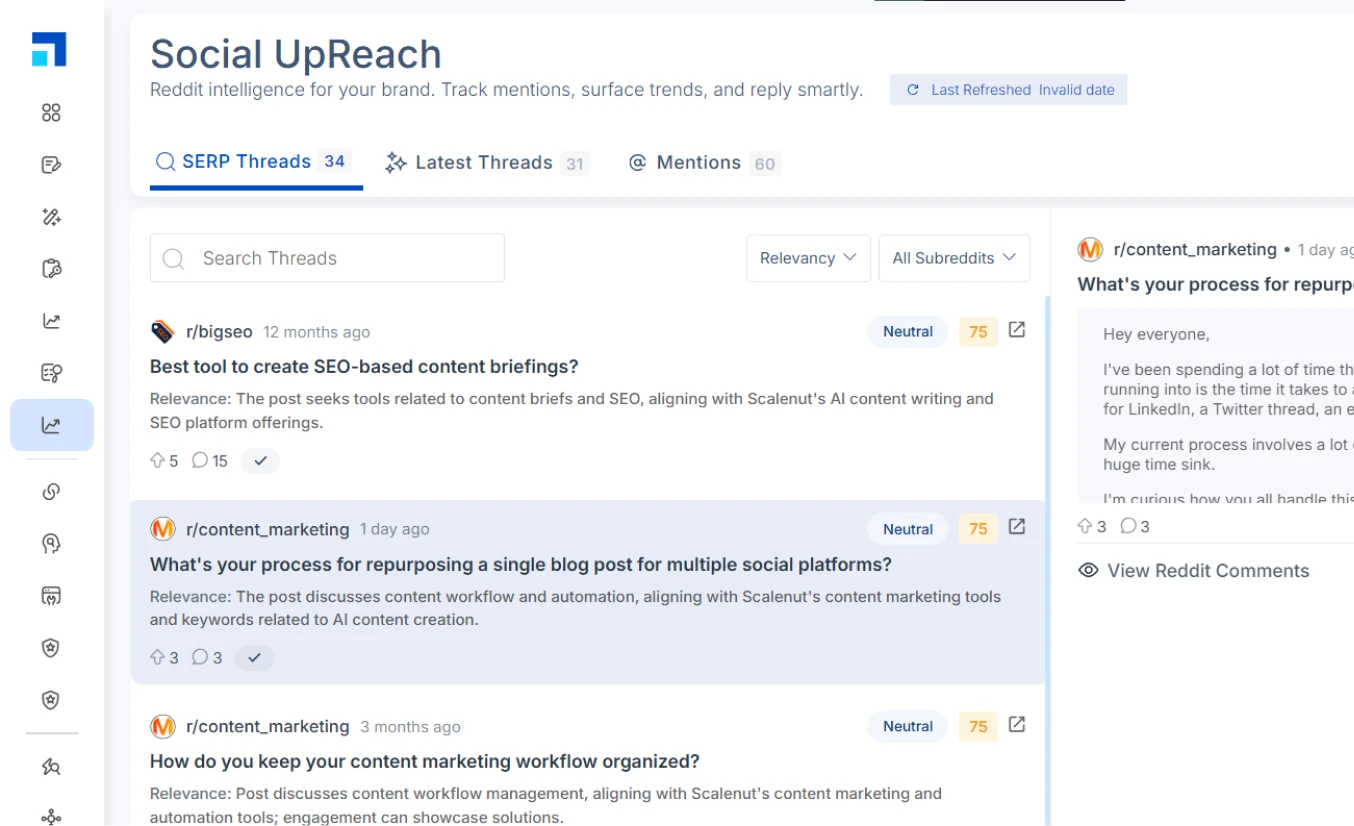Image resolution: width=1354 pixels, height=826 pixels.
Task: Click '3 months ago' timestamp
Action: coord(410,727)
